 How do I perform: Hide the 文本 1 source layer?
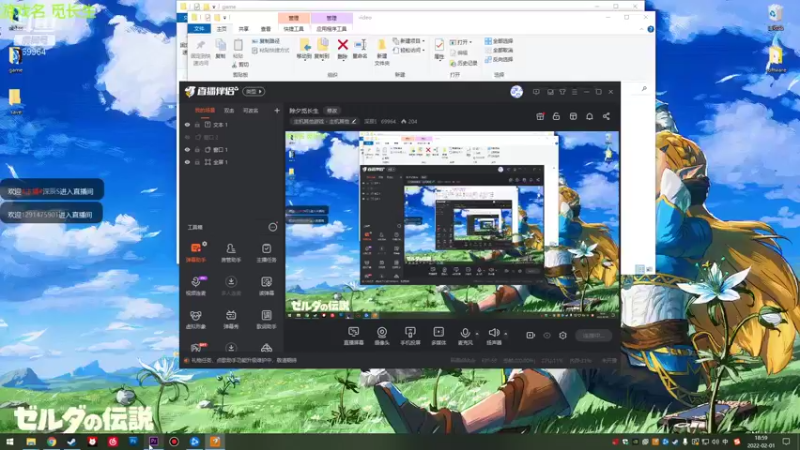click(x=187, y=124)
